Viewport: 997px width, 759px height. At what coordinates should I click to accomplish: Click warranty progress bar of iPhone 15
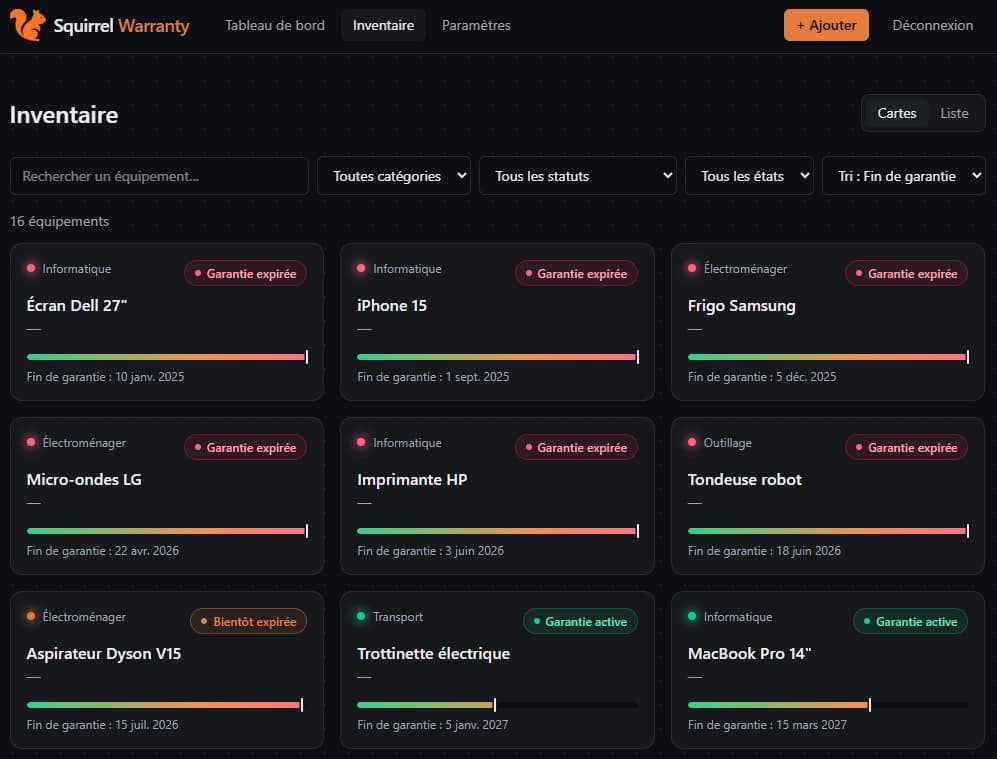[x=497, y=357]
